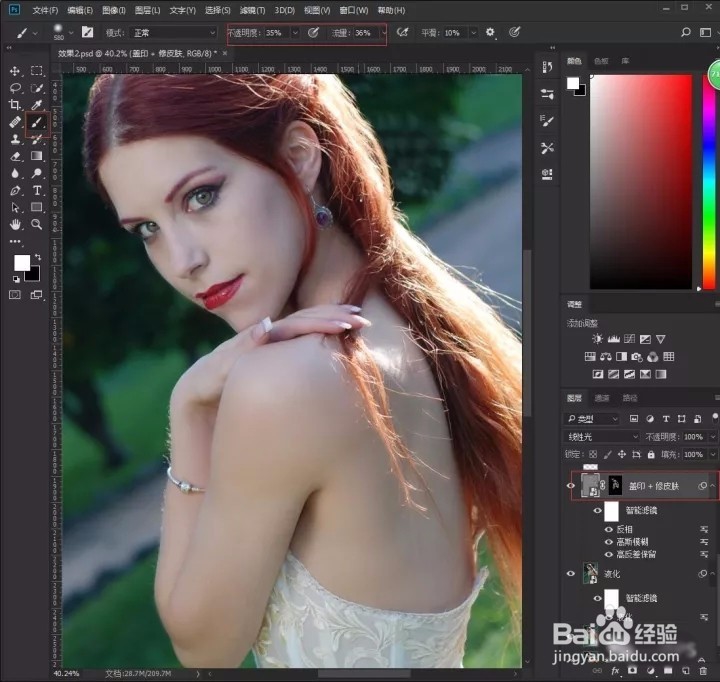Open smoothing 10% dropdown
Screen dimensions: 720x682
click(x=473, y=33)
